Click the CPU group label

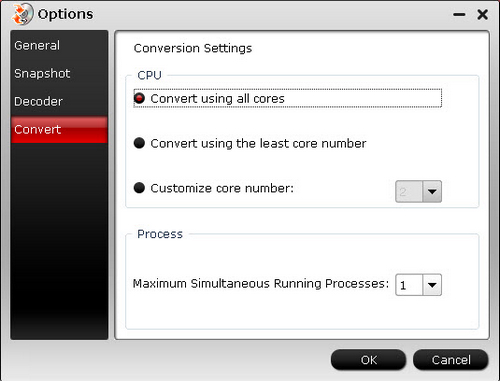pos(149,75)
